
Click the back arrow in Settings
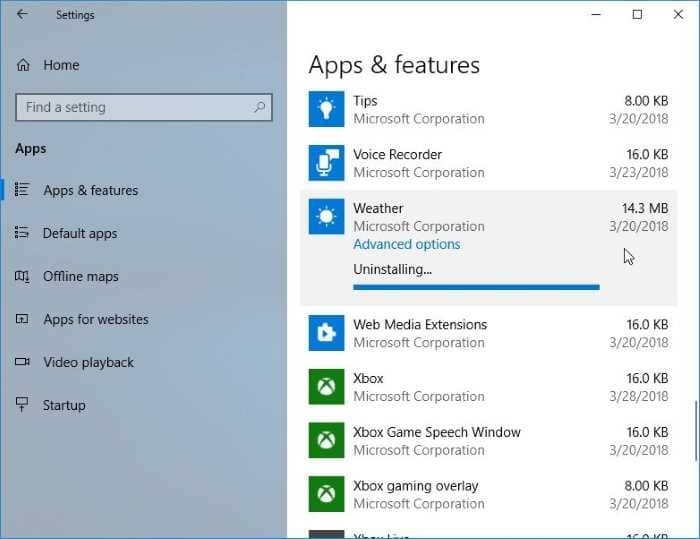pyautogui.click(x=22, y=15)
